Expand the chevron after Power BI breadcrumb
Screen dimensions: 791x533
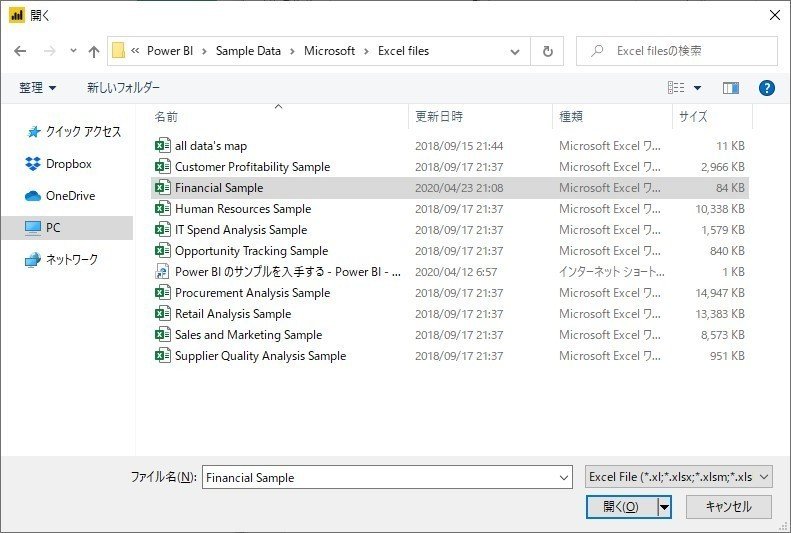(204, 51)
